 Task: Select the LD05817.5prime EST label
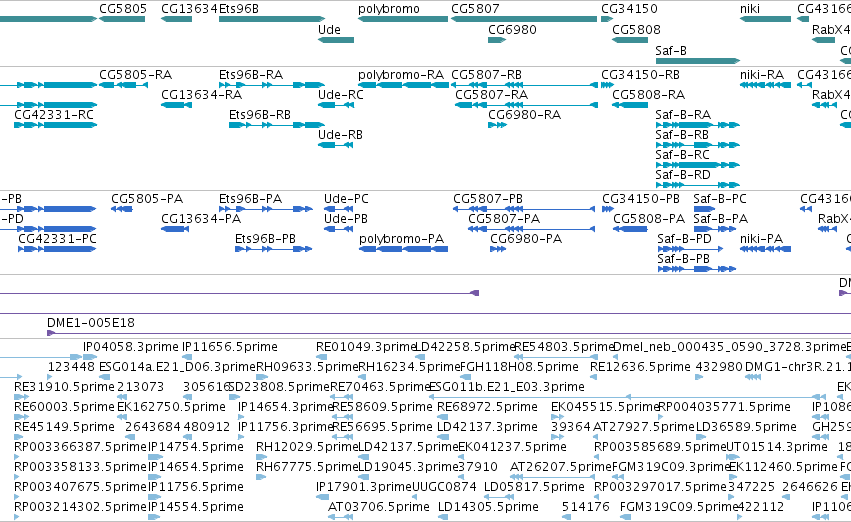point(534,487)
